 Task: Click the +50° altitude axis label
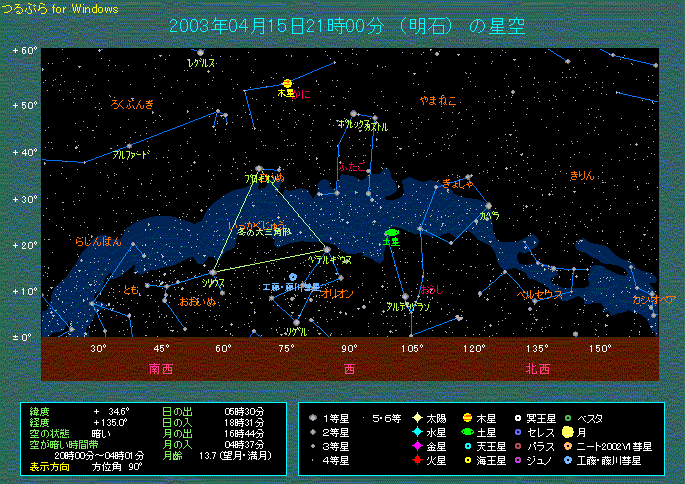click(x=25, y=105)
